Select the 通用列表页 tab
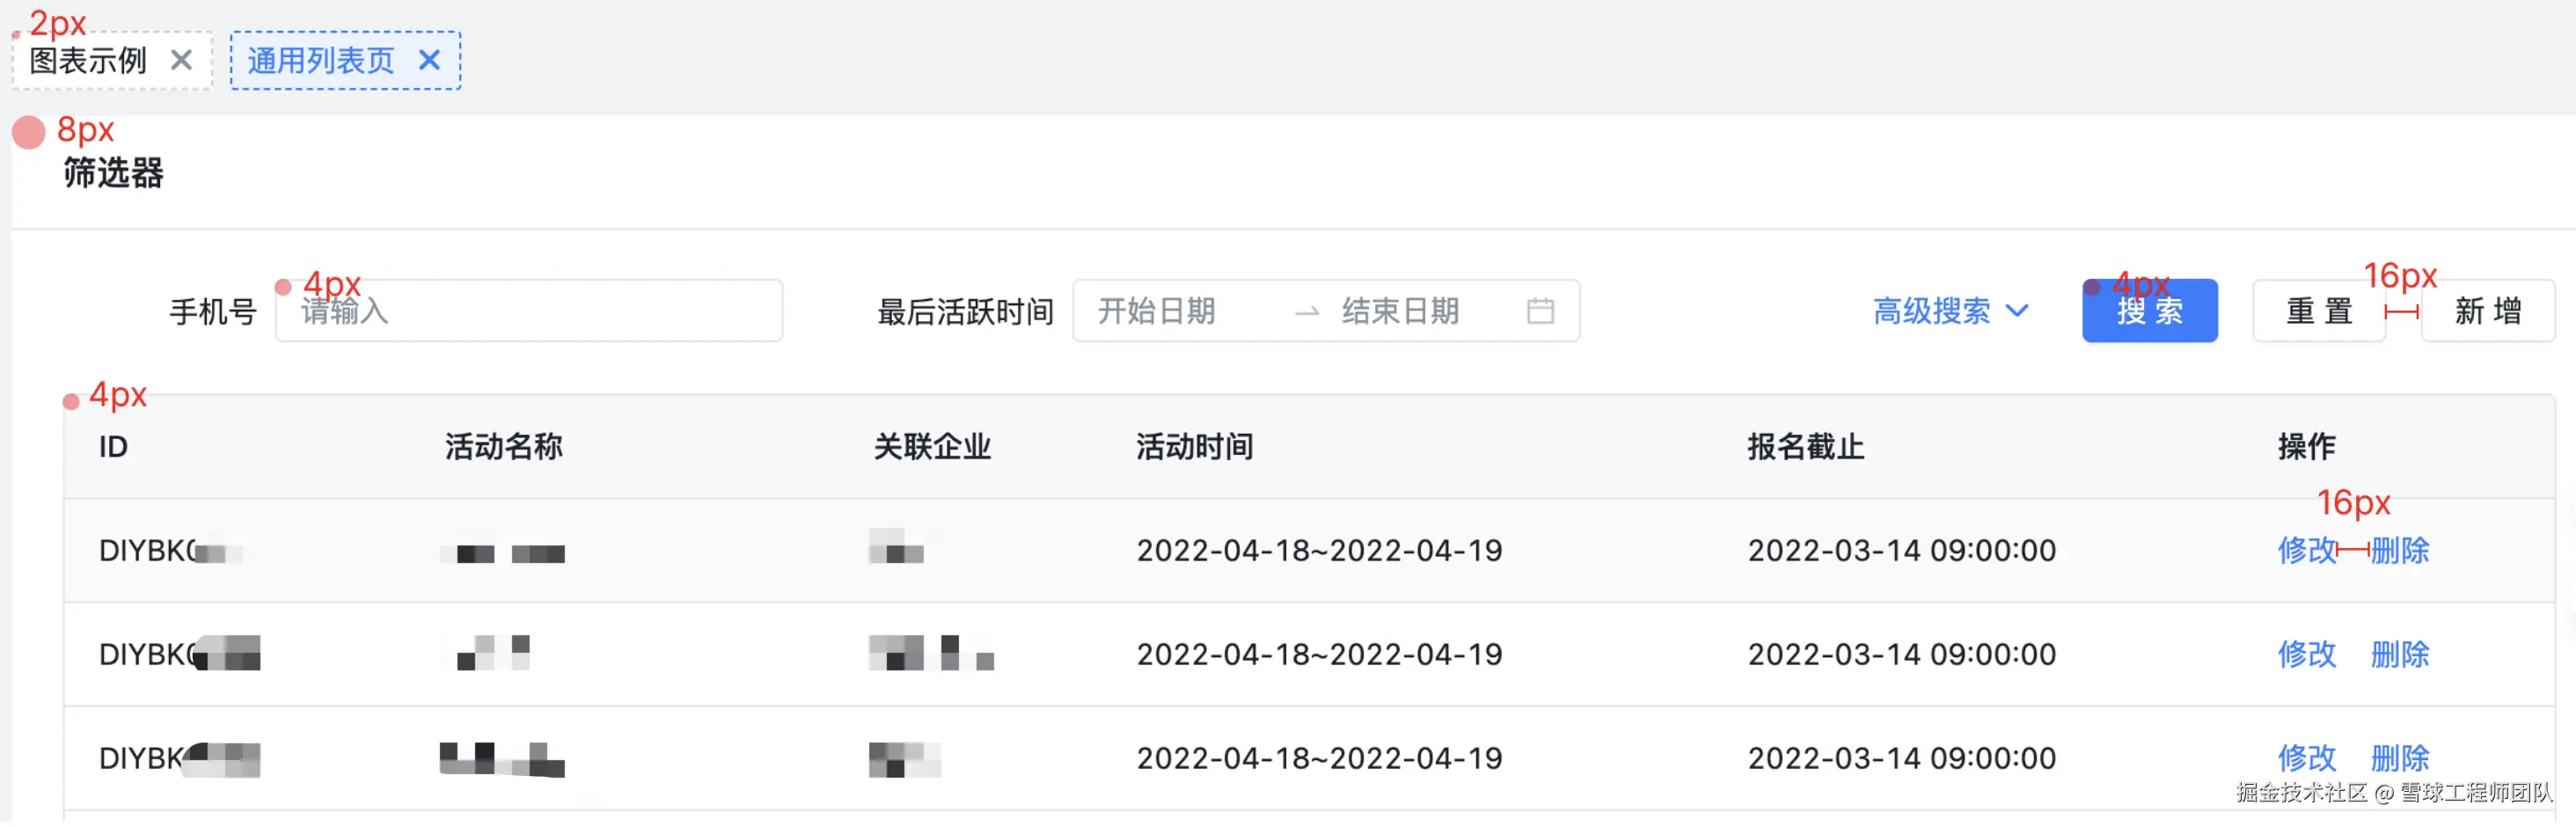This screenshot has width=2576, height=827. (x=320, y=61)
